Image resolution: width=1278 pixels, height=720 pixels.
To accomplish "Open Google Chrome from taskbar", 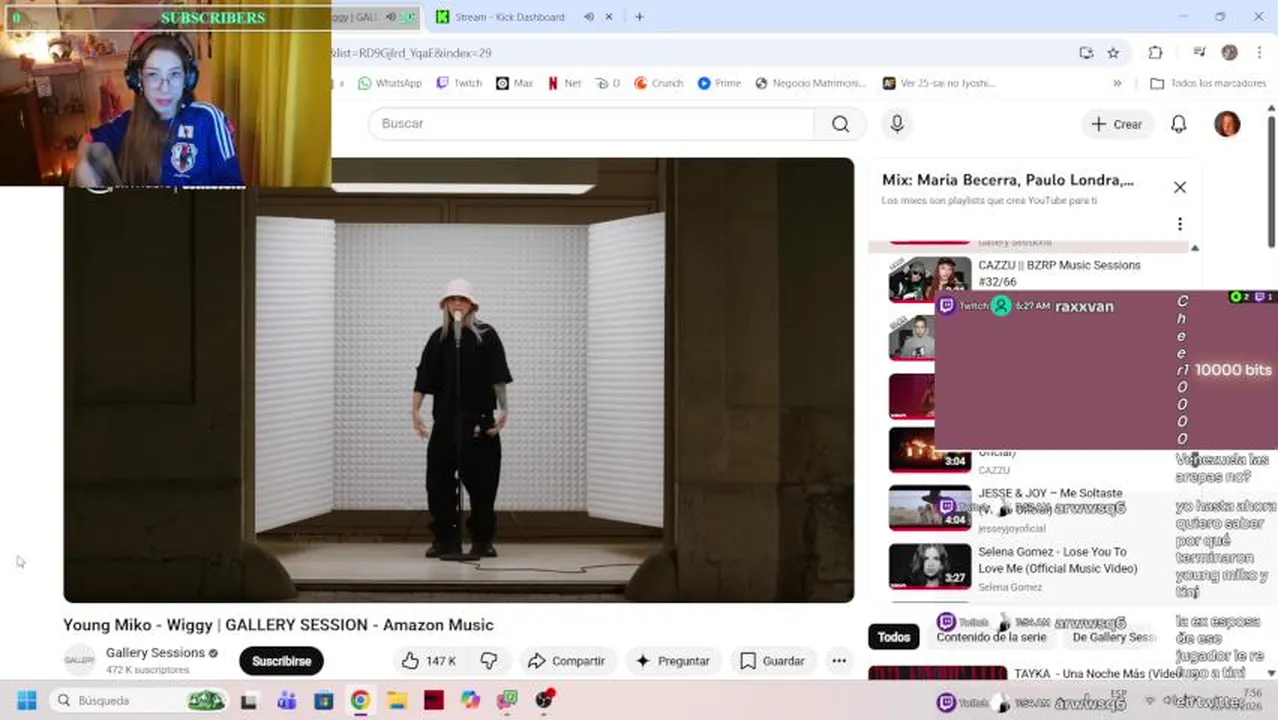I will point(360,700).
